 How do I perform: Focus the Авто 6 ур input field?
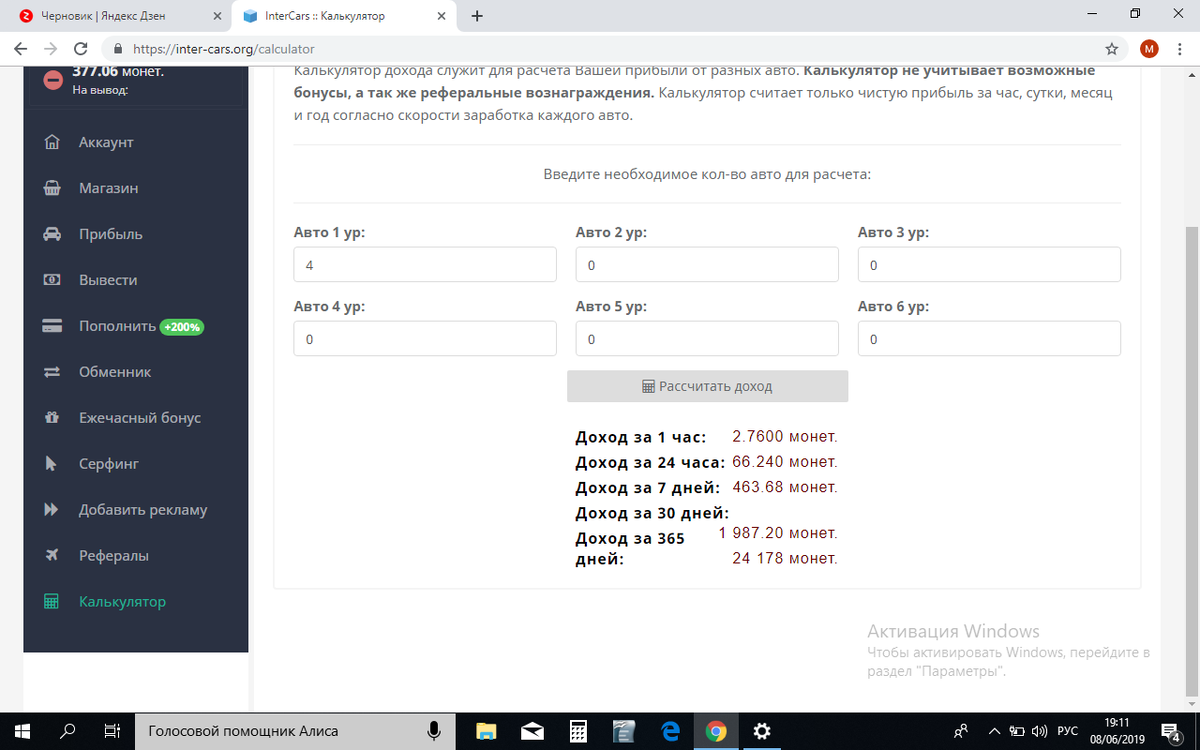point(989,339)
